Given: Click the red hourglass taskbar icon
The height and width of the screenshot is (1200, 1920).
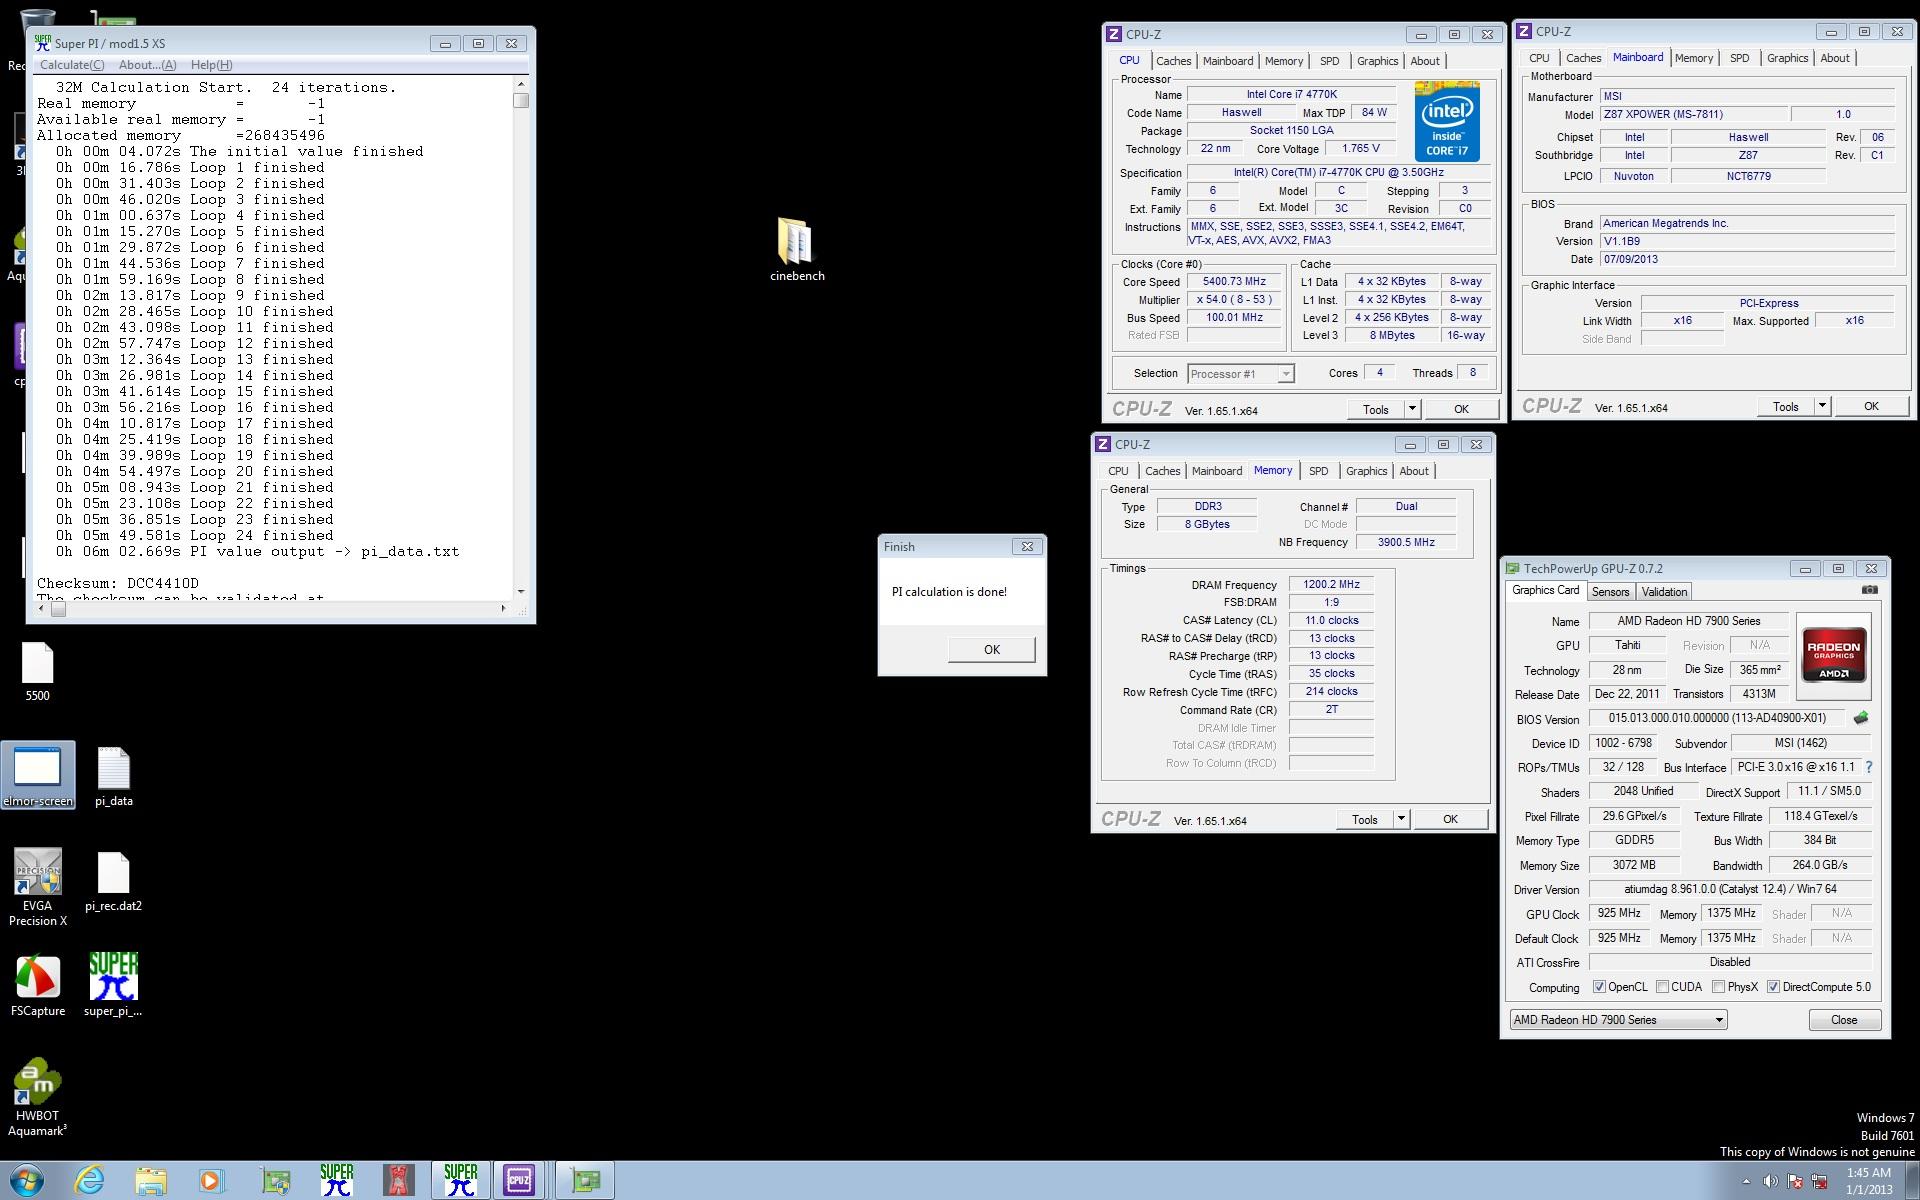Looking at the screenshot, I should 398,1181.
